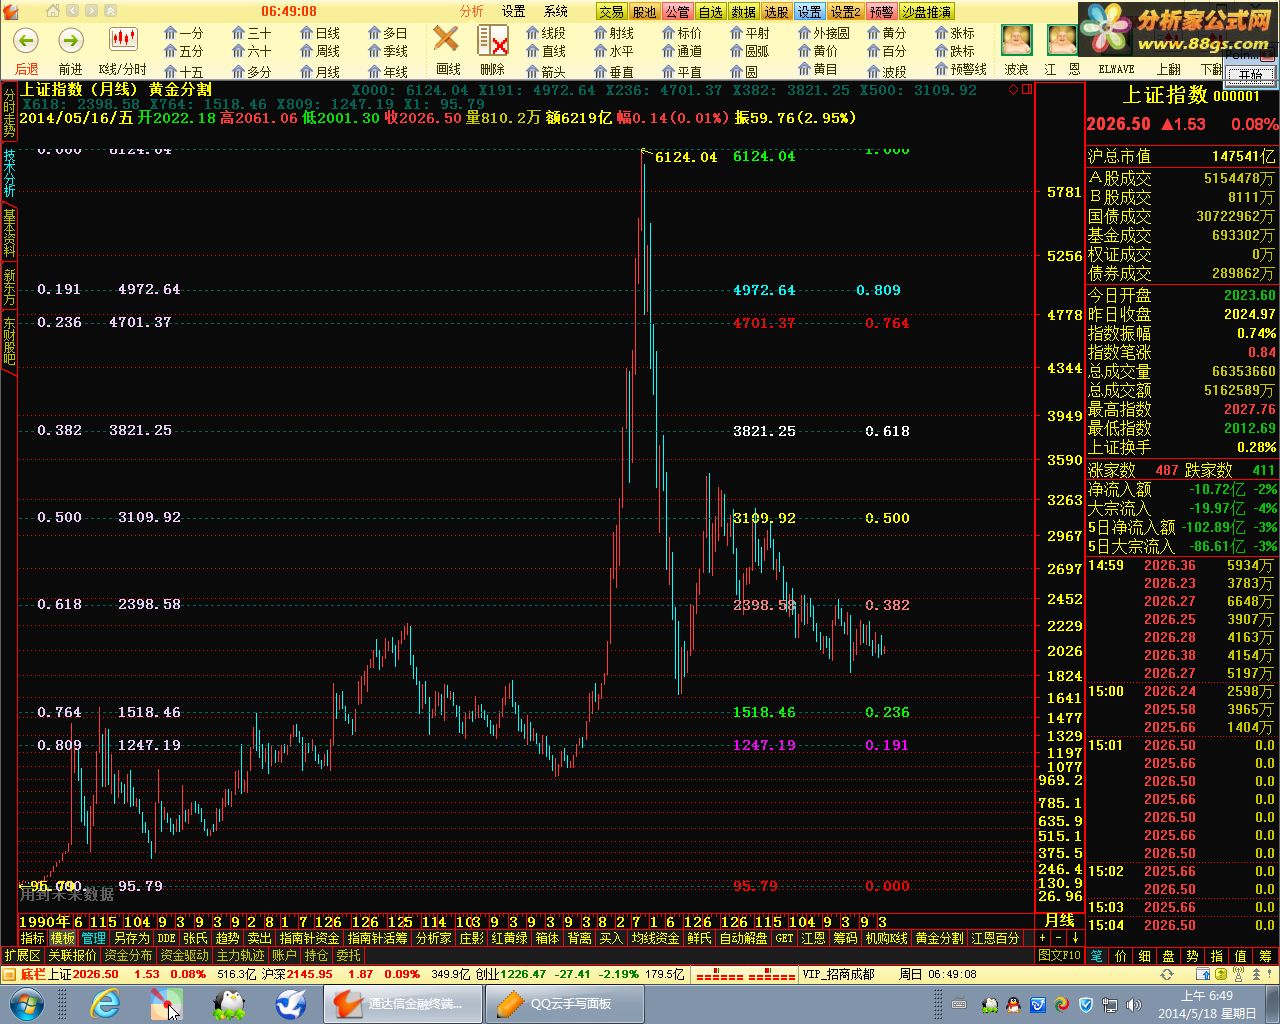Open the 关联报价 bottom tab
The image size is (1280, 1024).
(x=73, y=955)
